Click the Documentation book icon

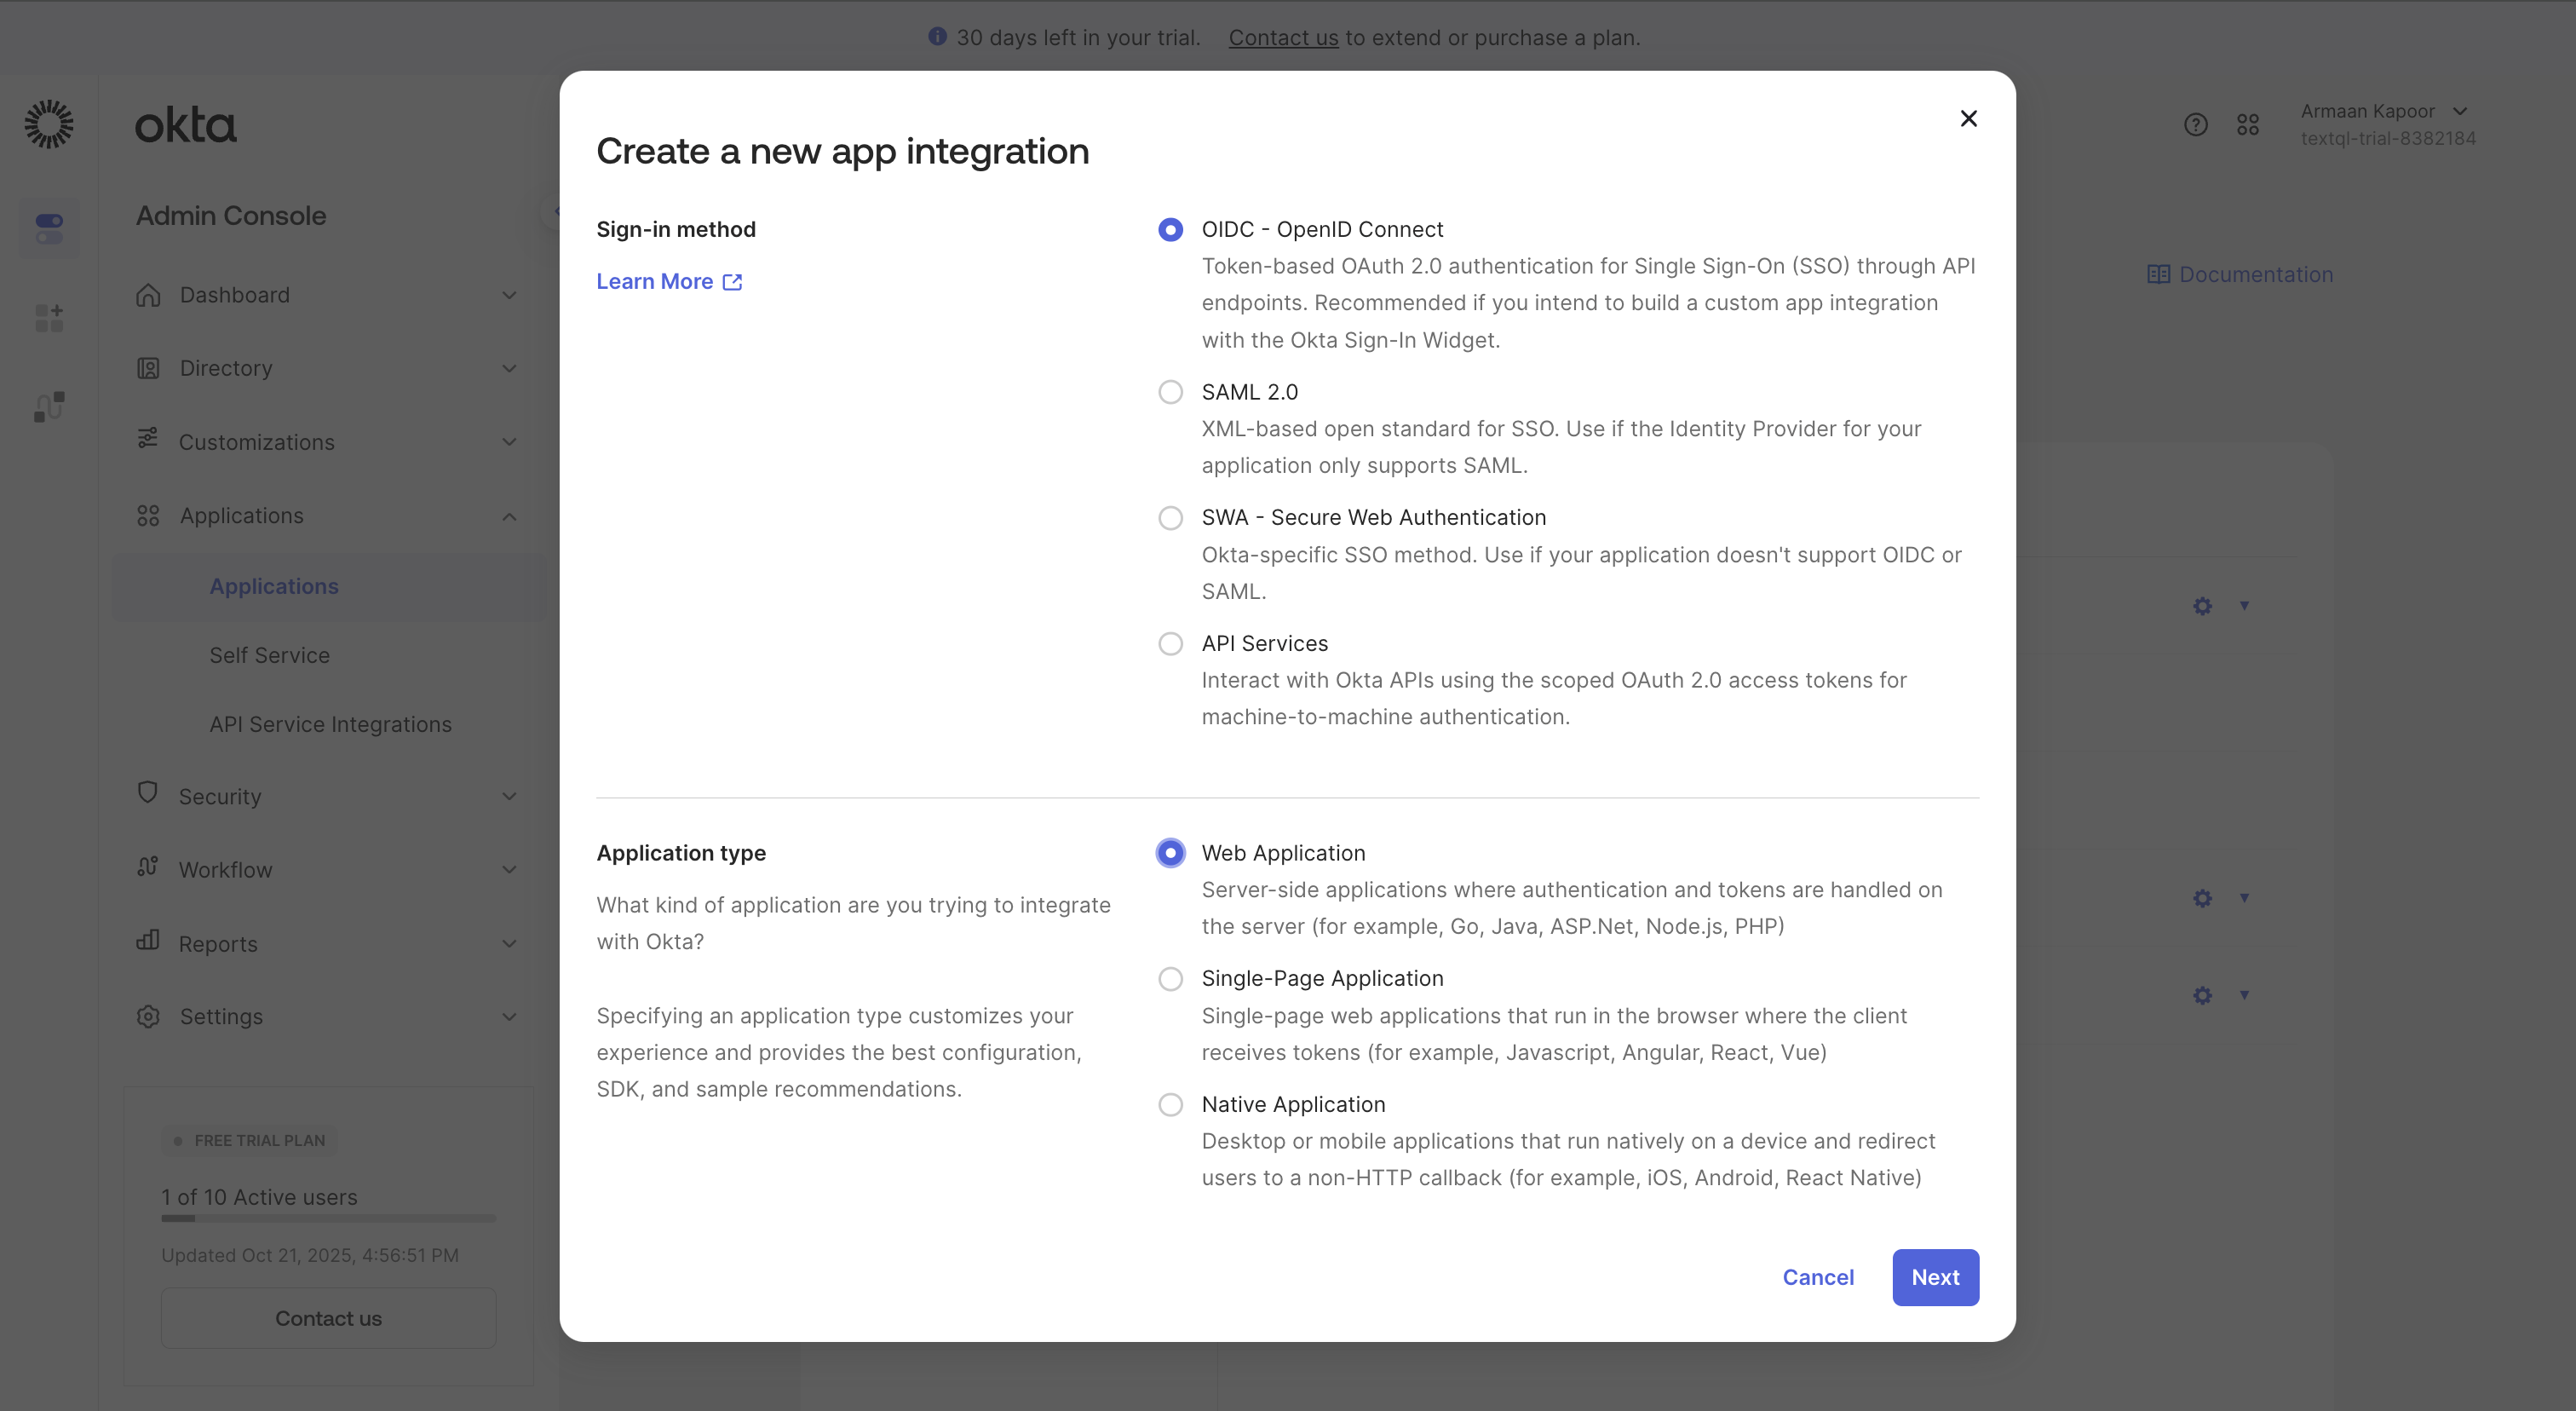pos(2158,274)
